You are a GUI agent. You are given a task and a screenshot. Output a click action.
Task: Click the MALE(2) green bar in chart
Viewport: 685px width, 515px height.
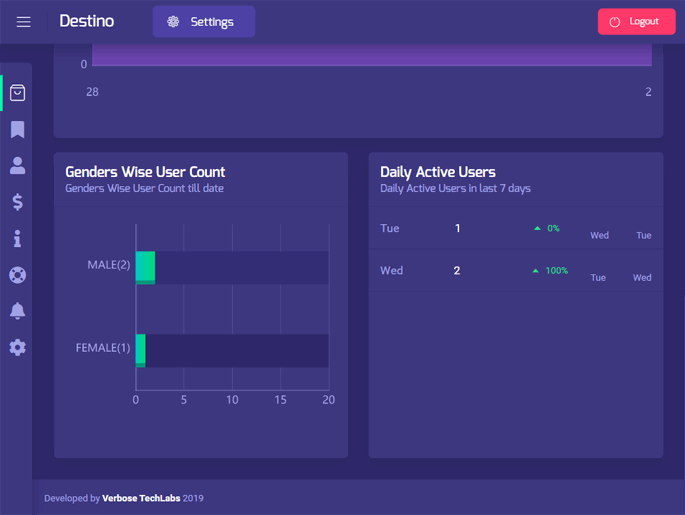coord(145,267)
